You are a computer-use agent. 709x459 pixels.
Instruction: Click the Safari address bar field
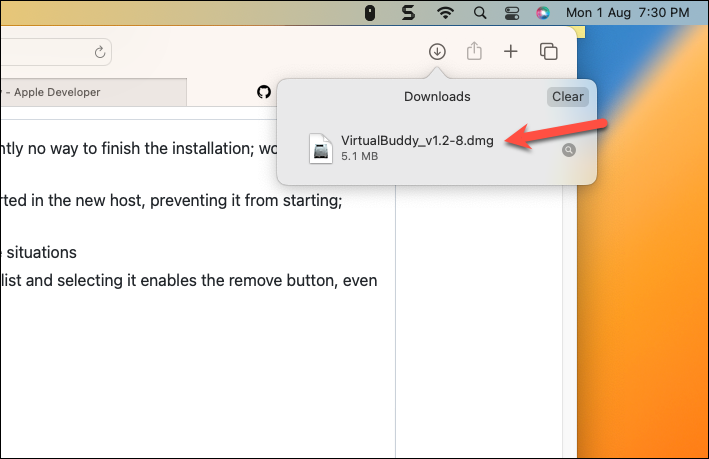pos(55,52)
